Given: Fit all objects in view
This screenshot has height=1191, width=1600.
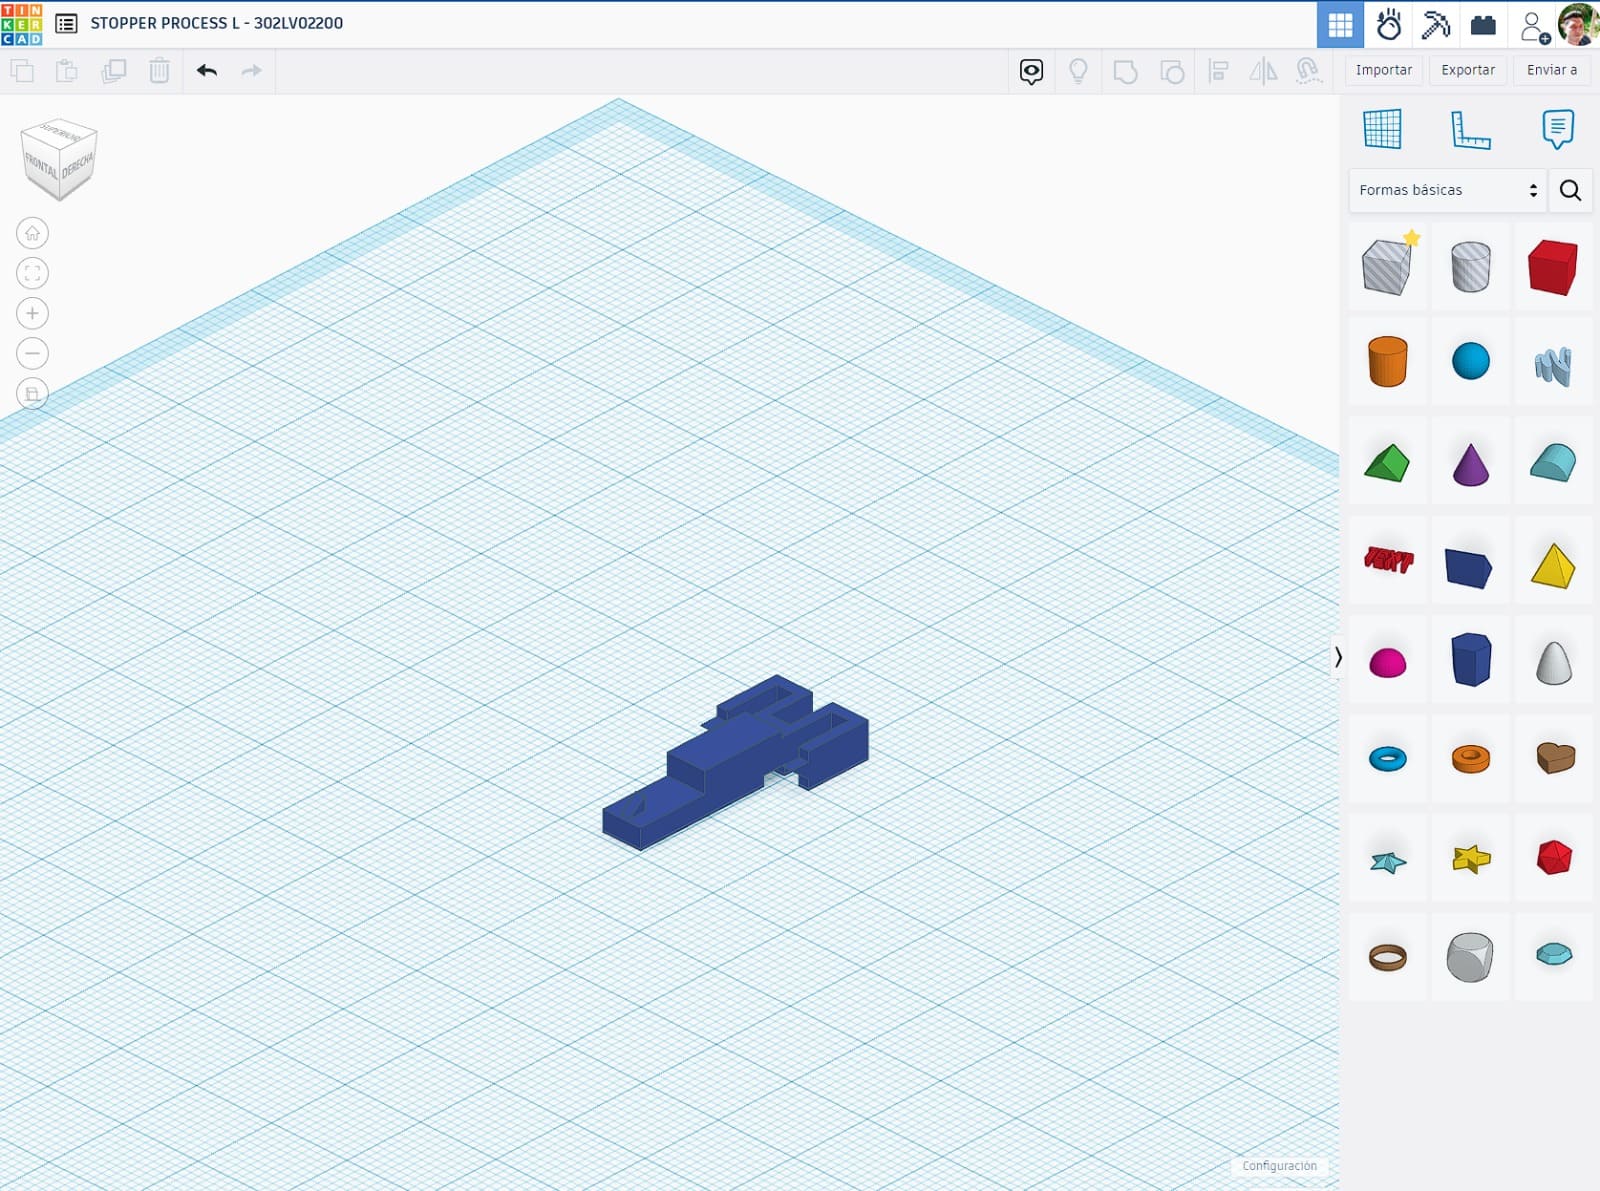Looking at the screenshot, I should click(32, 274).
